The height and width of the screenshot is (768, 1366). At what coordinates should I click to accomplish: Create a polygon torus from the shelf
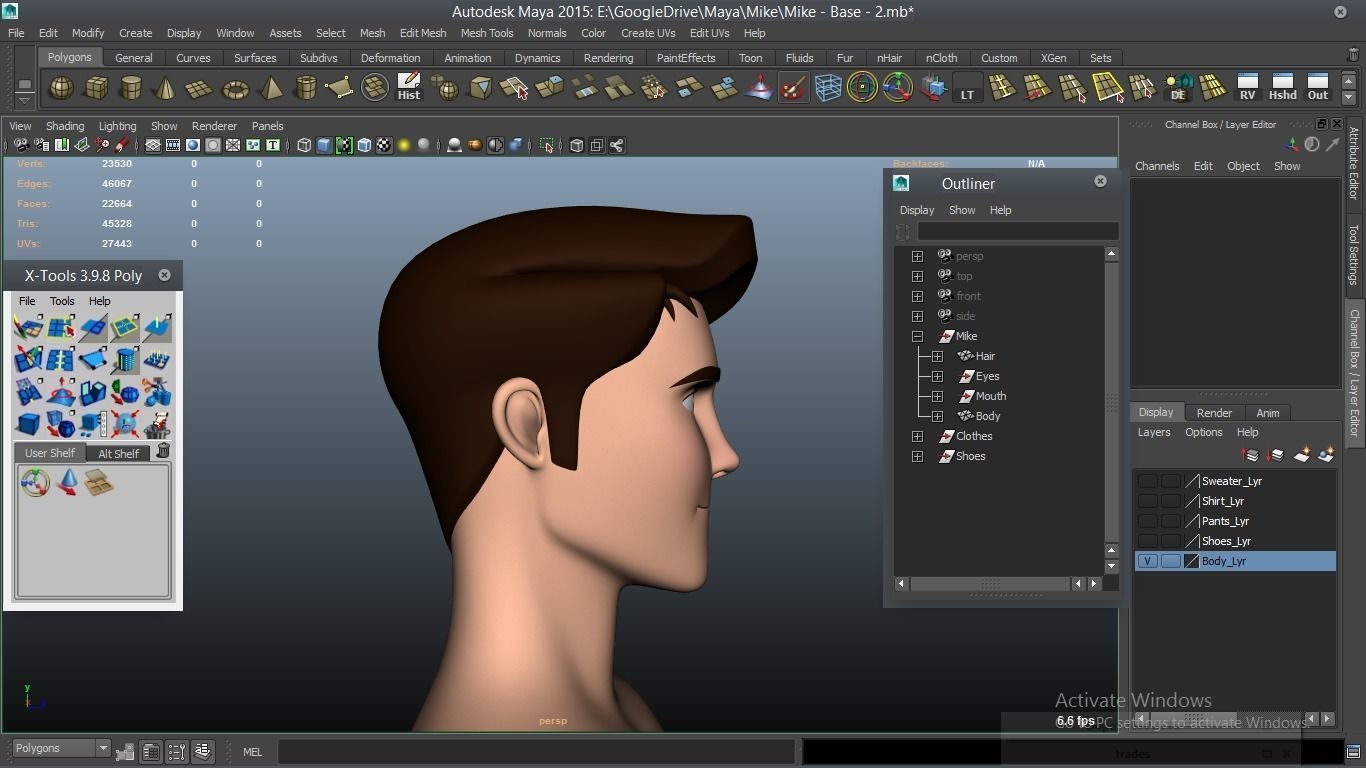(235, 88)
